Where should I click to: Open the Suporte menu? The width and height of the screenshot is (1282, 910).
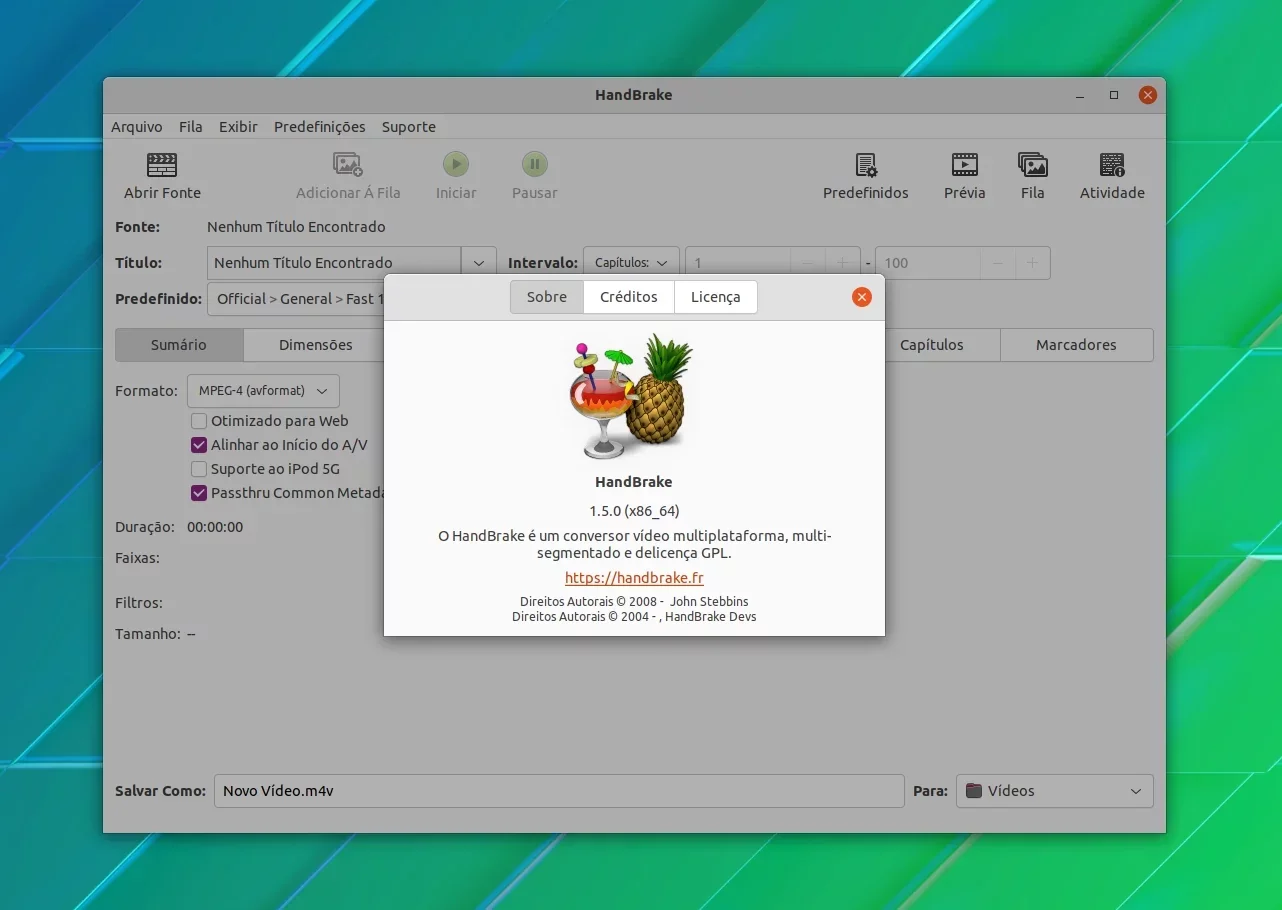[409, 127]
